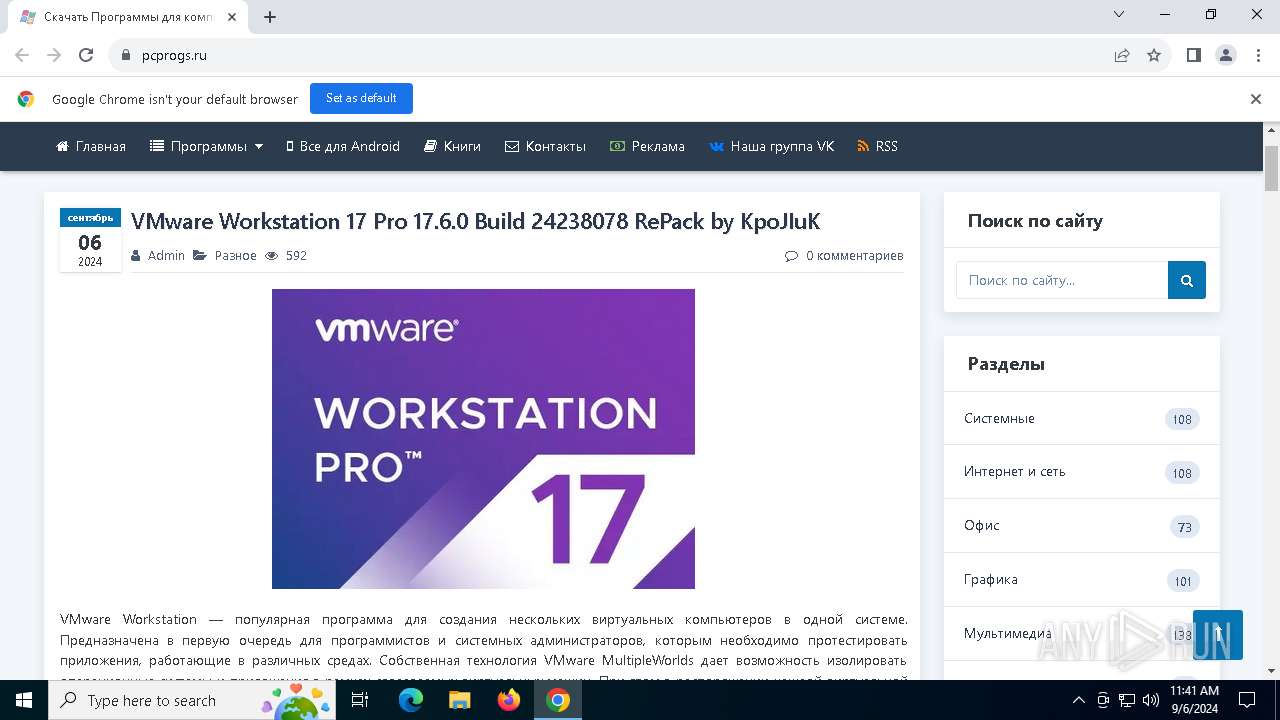Open the Контакты page

(545, 146)
